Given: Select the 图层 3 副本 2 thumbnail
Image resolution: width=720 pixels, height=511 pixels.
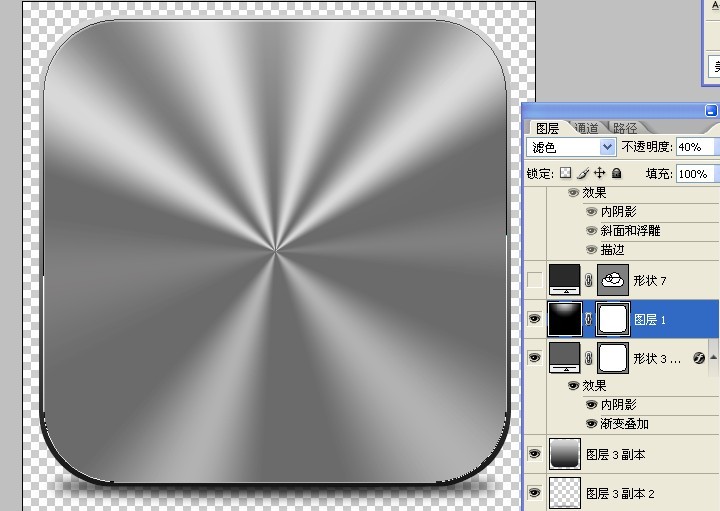Looking at the screenshot, I should click(x=565, y=493).
